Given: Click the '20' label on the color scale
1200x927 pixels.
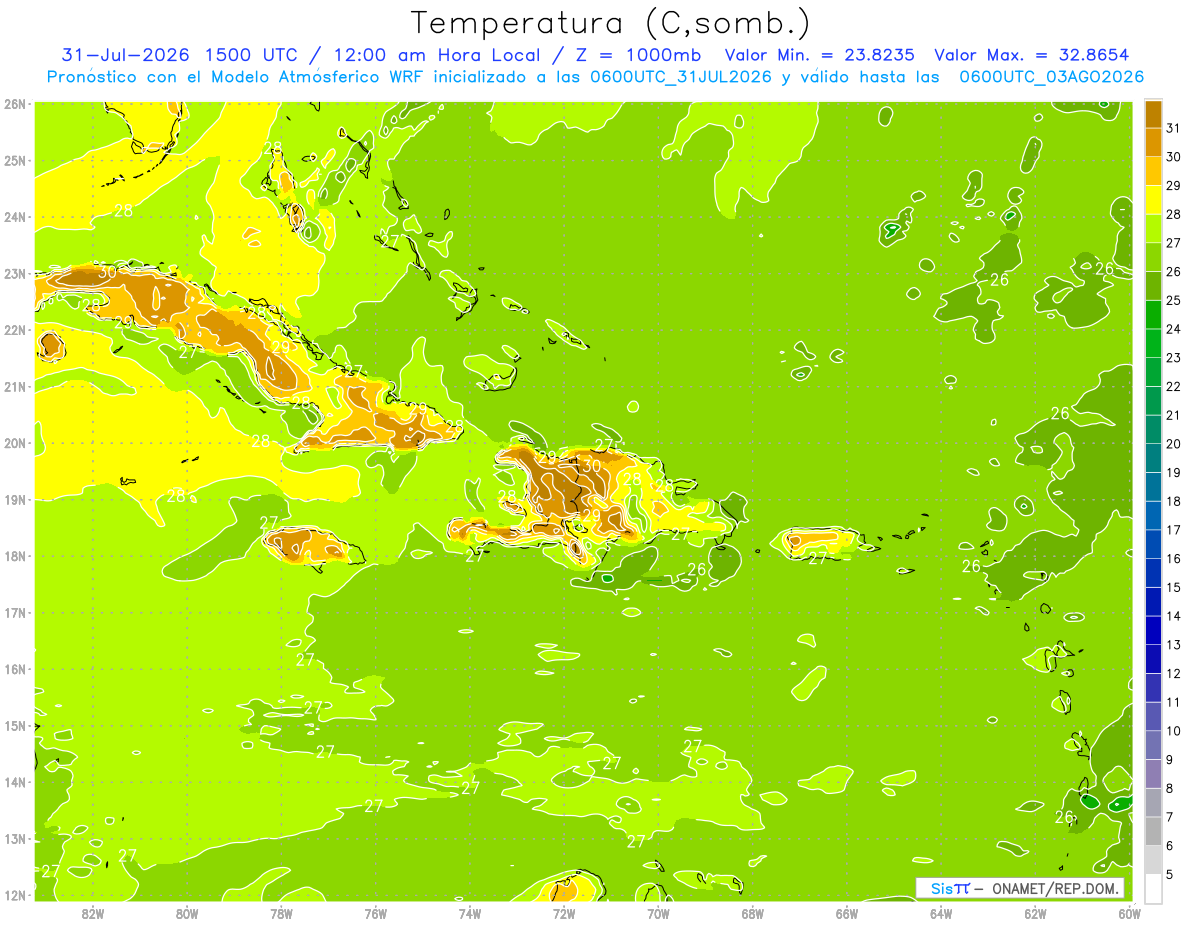Looking at the screenshot, I should point(1173,444).
